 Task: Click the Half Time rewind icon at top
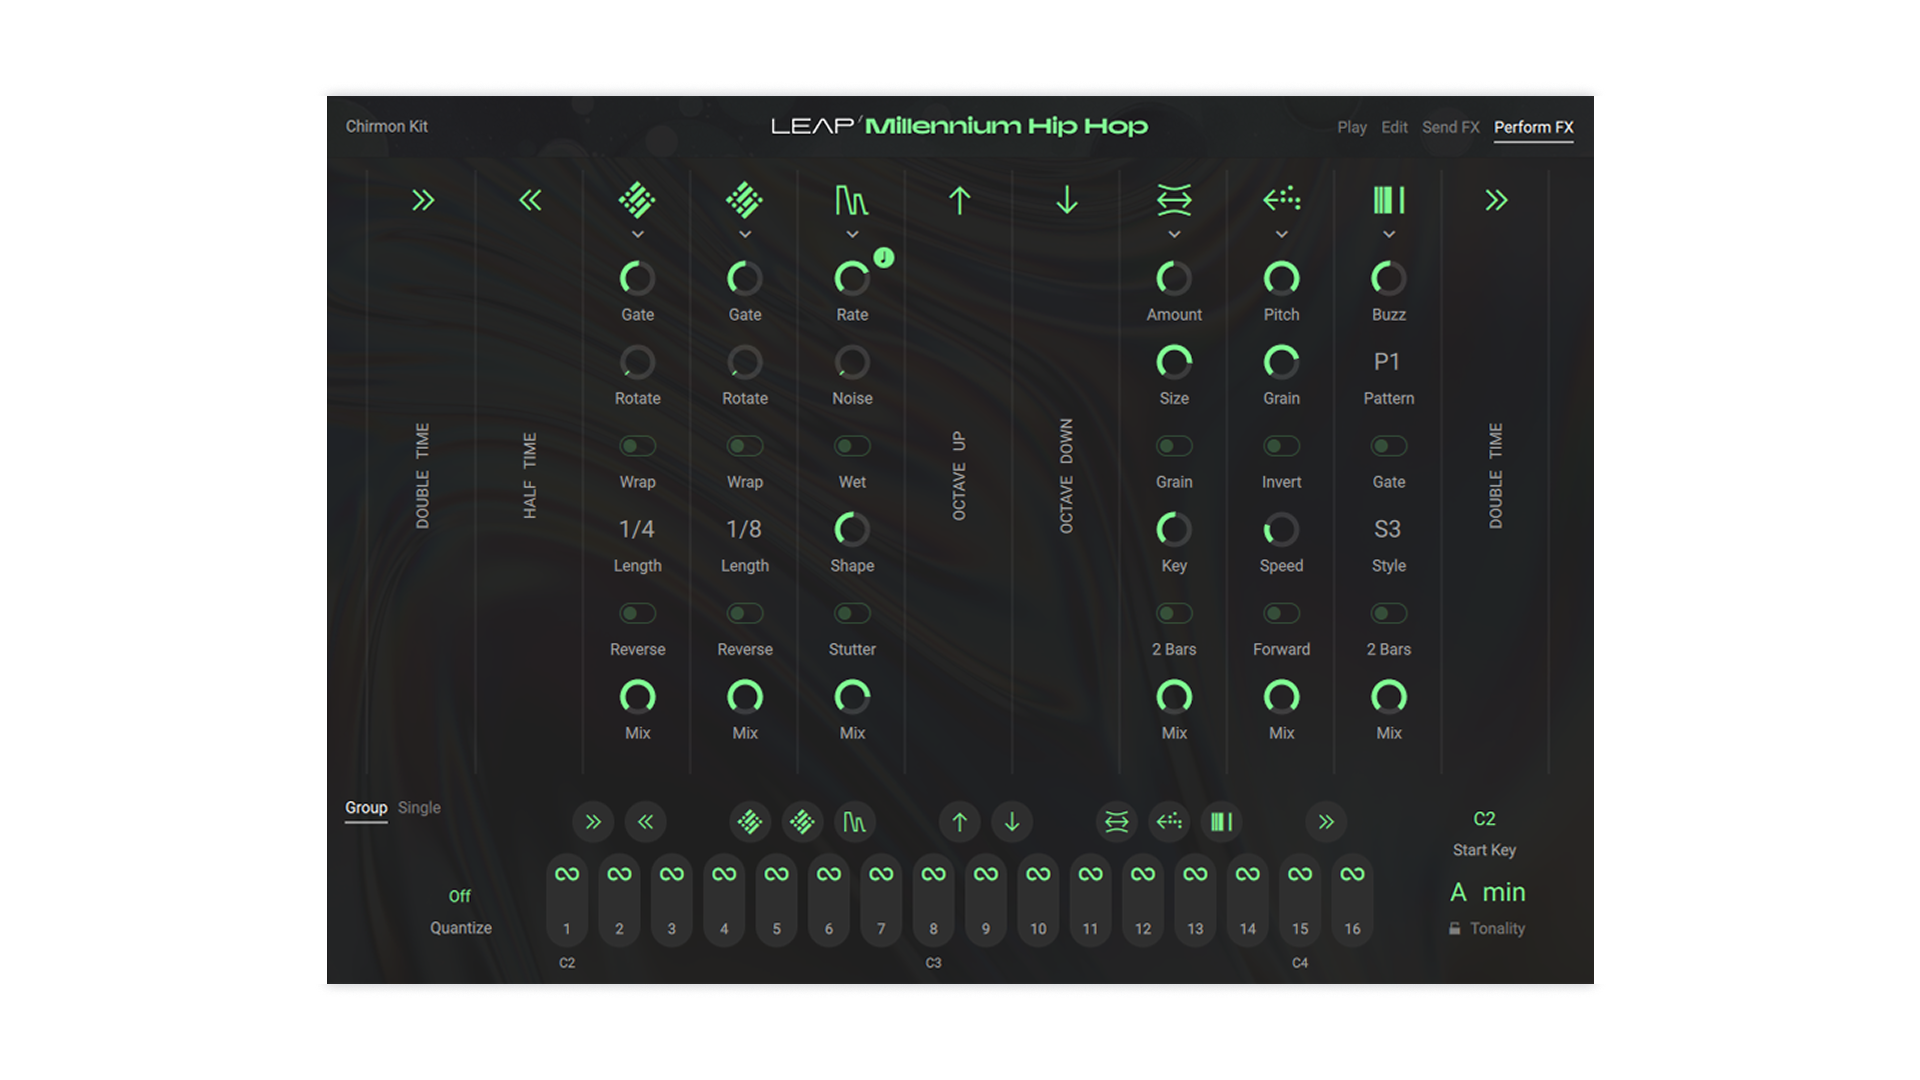(530, 201)
